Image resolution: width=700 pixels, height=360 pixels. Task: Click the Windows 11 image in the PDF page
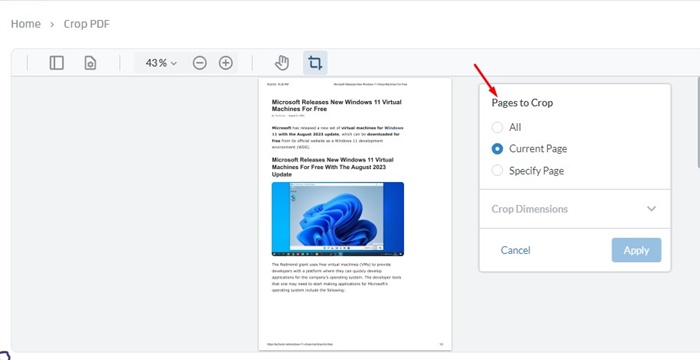[338, 219]
